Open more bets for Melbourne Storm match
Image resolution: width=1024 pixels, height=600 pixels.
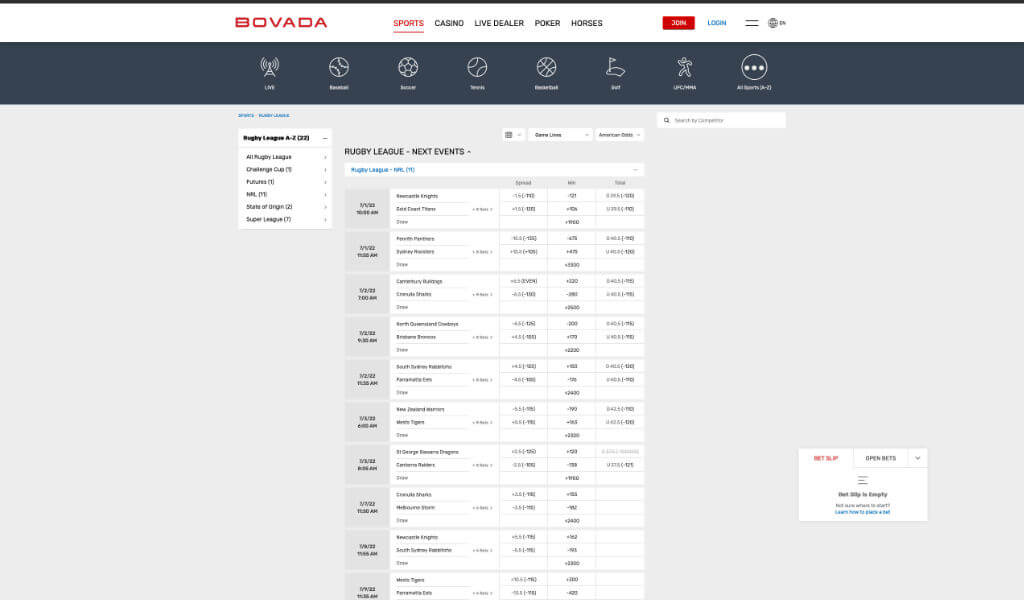482,508
